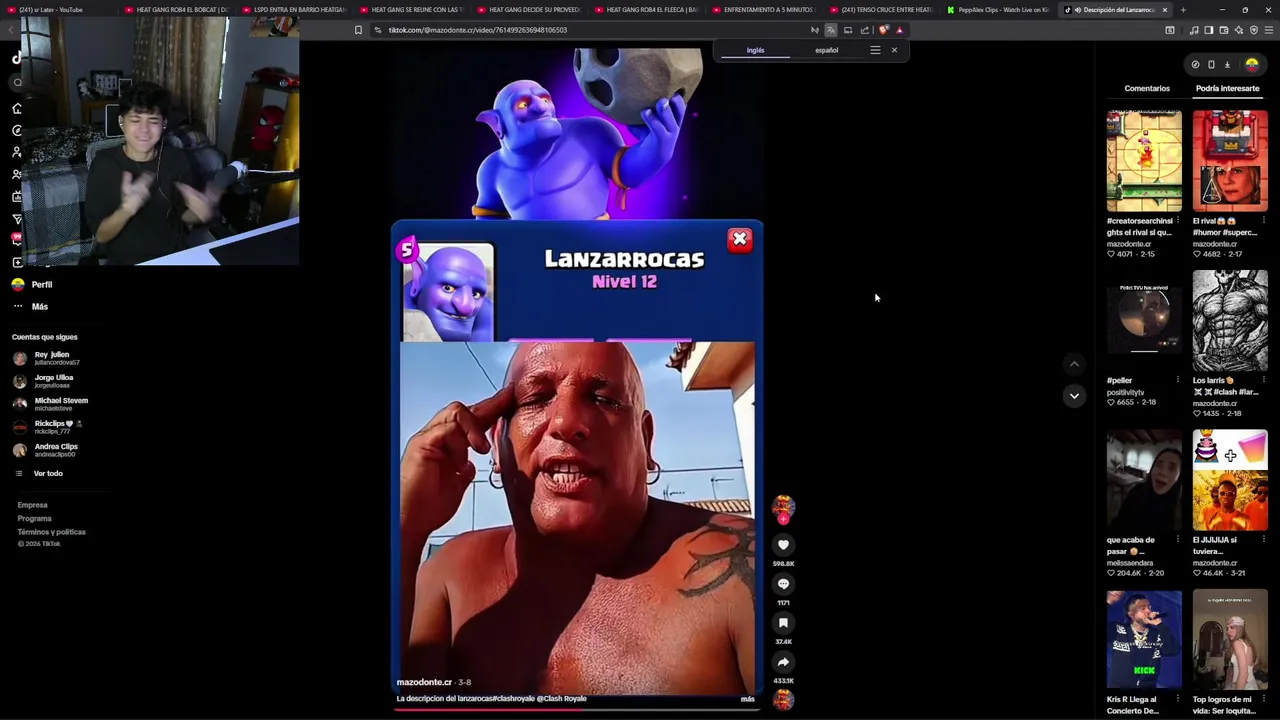Open Empresa footer link
This screenshot has height=720, width=1280.
(x=32, y=505)
